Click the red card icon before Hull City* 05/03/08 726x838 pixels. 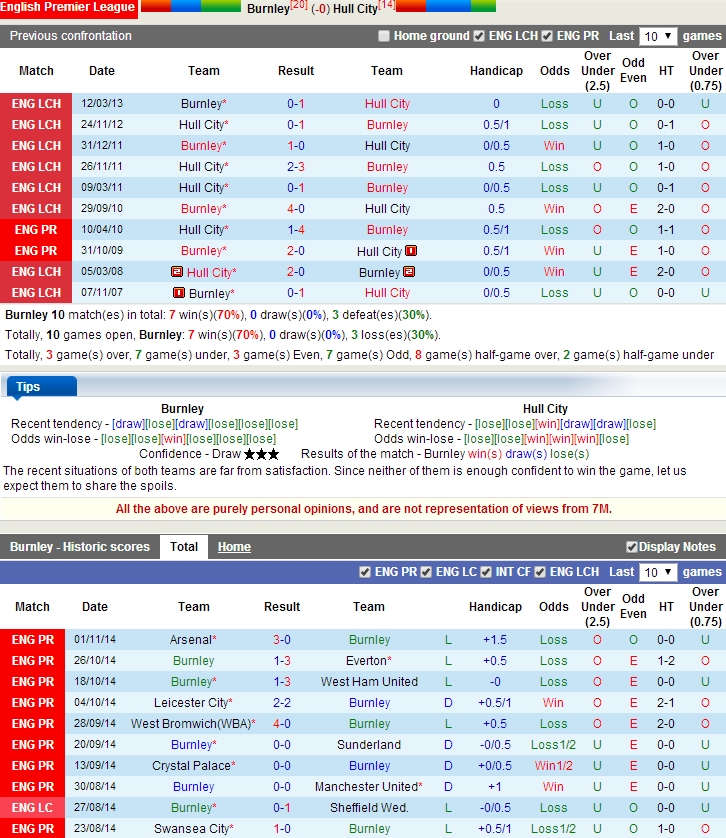(177, 272)
